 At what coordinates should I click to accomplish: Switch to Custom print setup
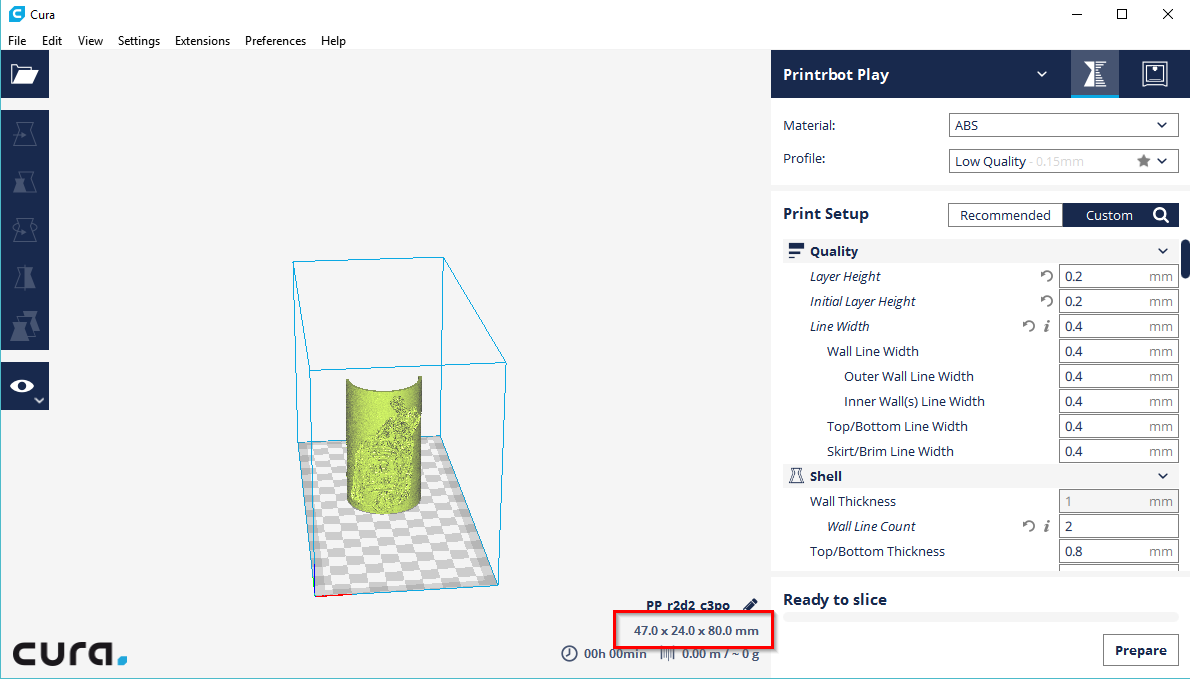pyautogui.click(x=1110, y=215)
